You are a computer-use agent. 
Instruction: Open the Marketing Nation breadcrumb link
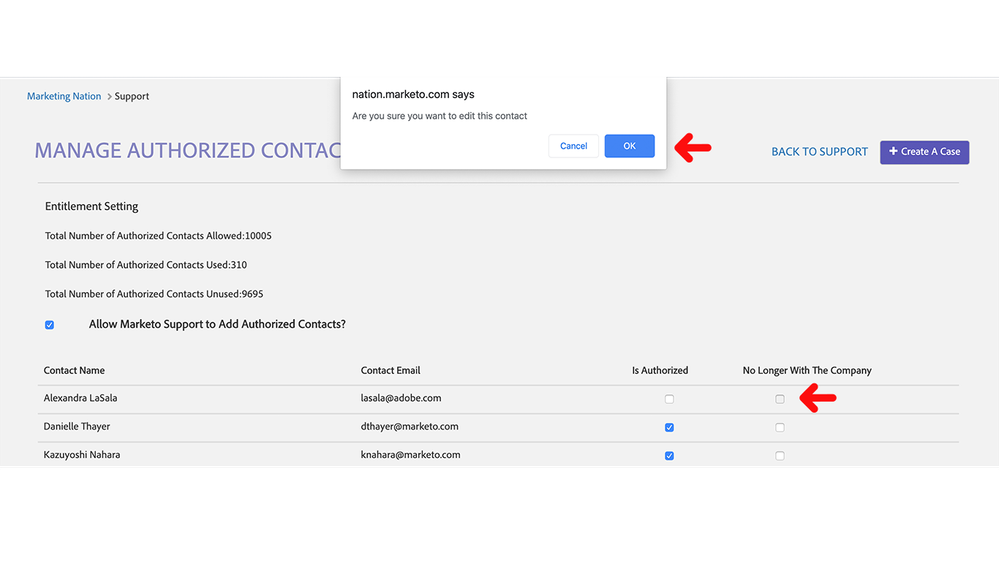(64, 97)
